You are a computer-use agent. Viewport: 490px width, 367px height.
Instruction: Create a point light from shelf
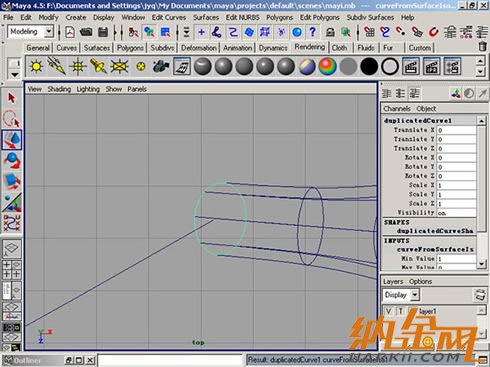coord(78,66)
